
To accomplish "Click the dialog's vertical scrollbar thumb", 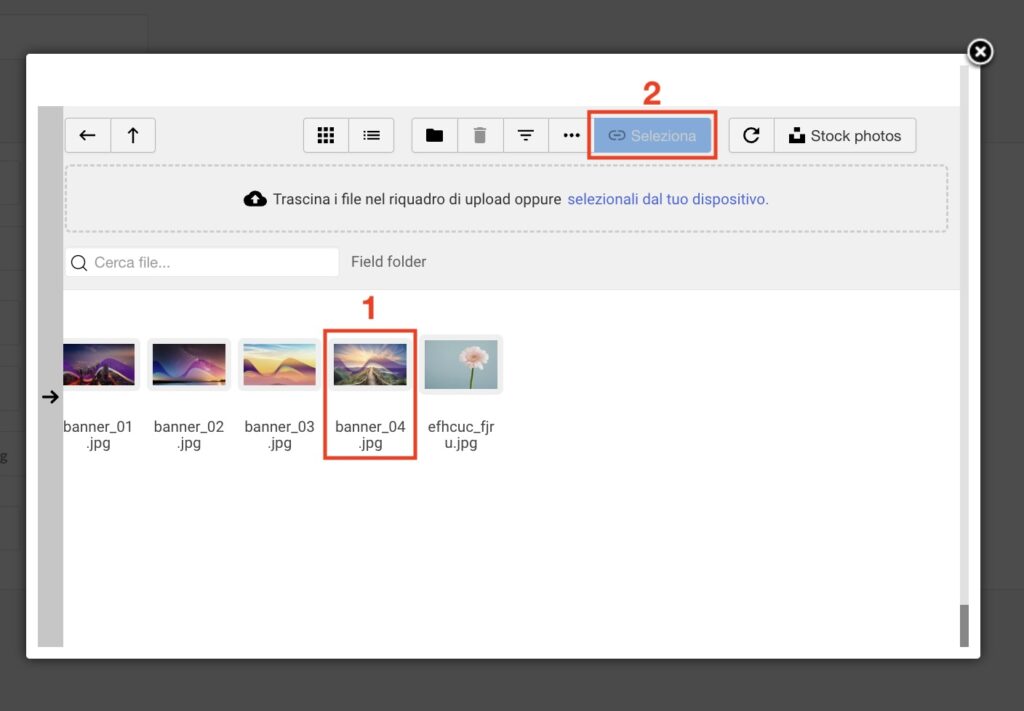I will point(964,625).
